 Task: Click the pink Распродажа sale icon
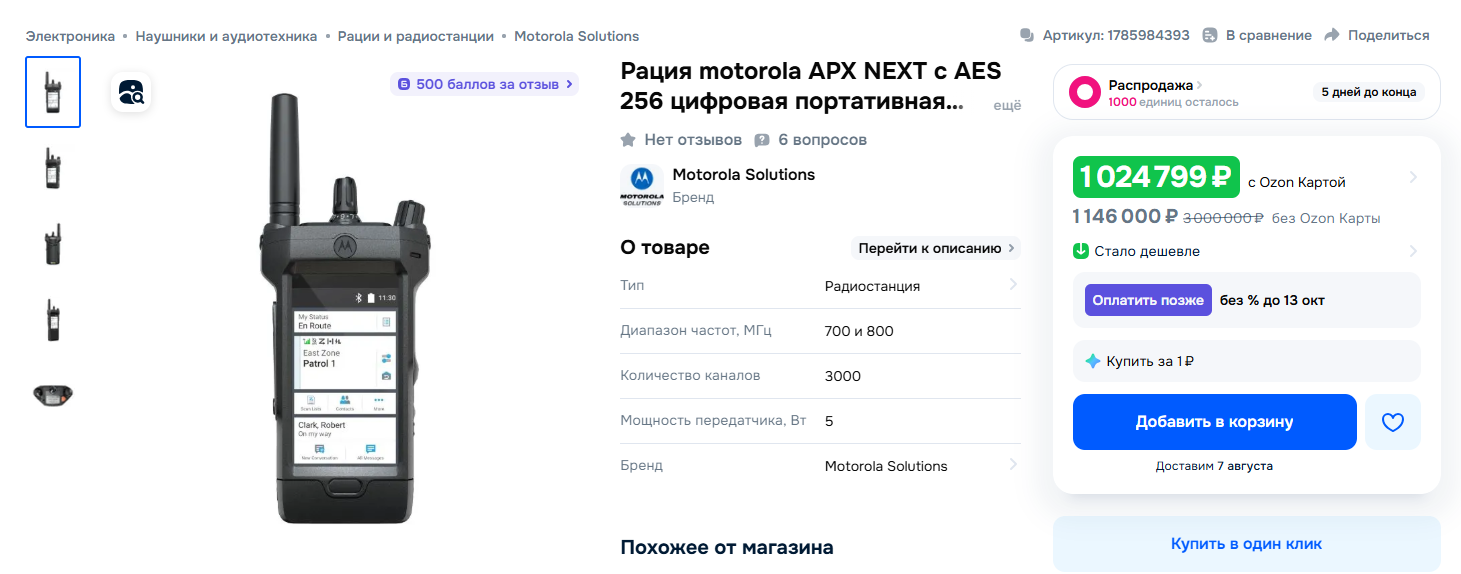click(1085, 93)
